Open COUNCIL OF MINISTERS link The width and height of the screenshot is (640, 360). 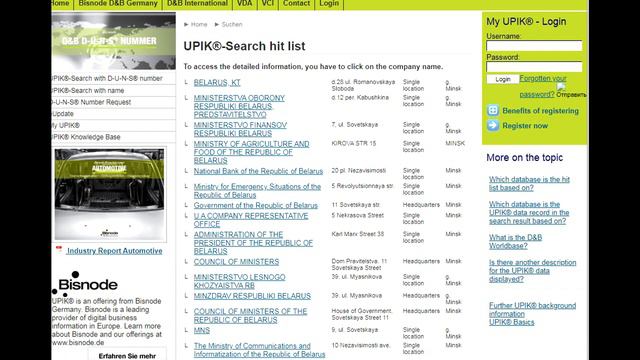pos(236,262)
